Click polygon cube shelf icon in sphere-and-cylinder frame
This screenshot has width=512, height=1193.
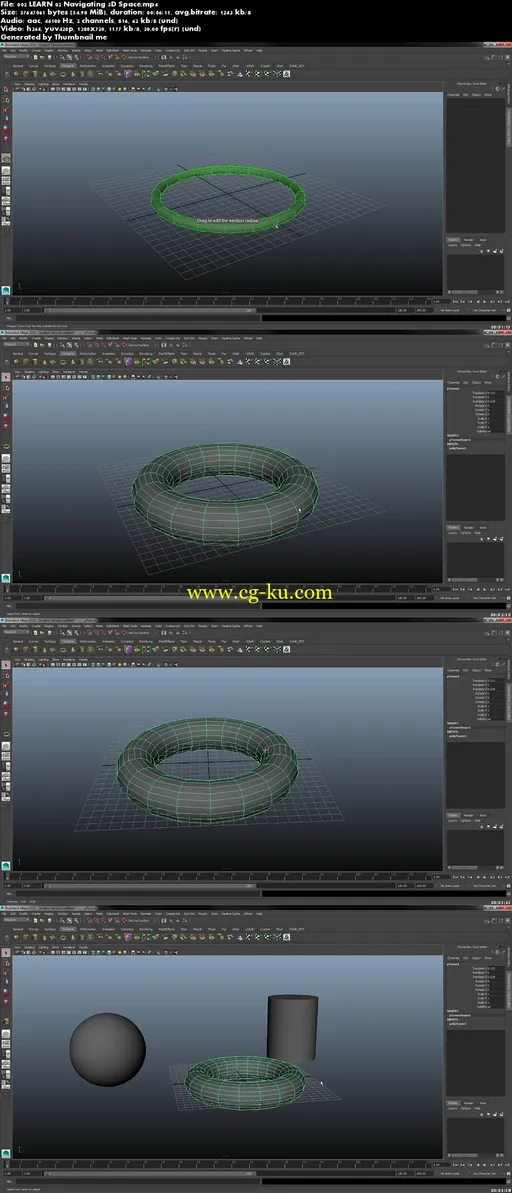[25, 937]
